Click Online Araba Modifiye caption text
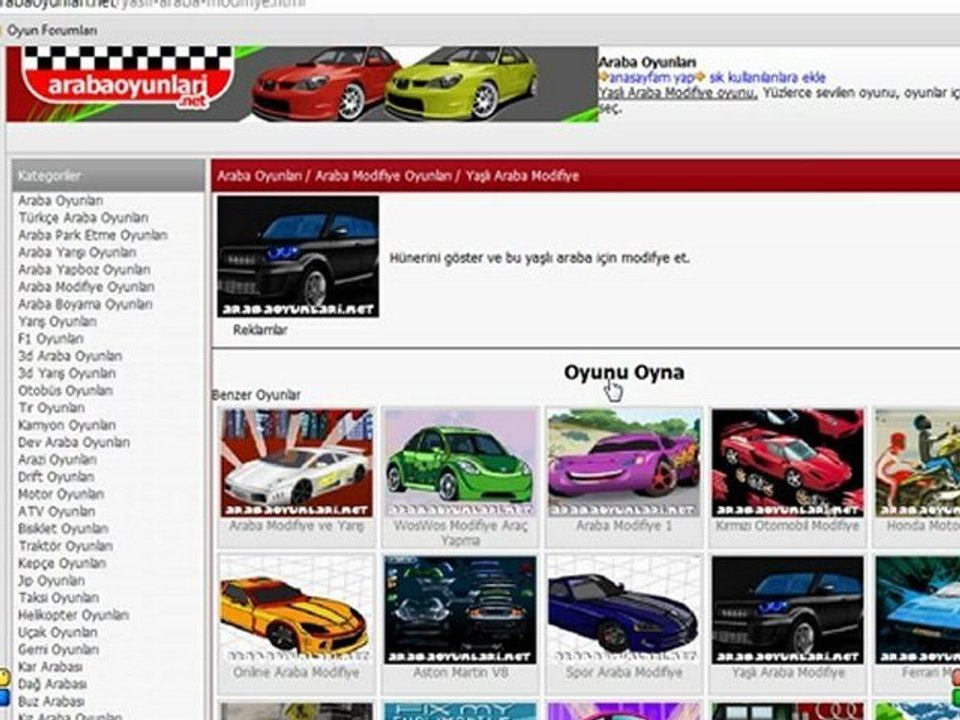 click(x=296, y=672)
